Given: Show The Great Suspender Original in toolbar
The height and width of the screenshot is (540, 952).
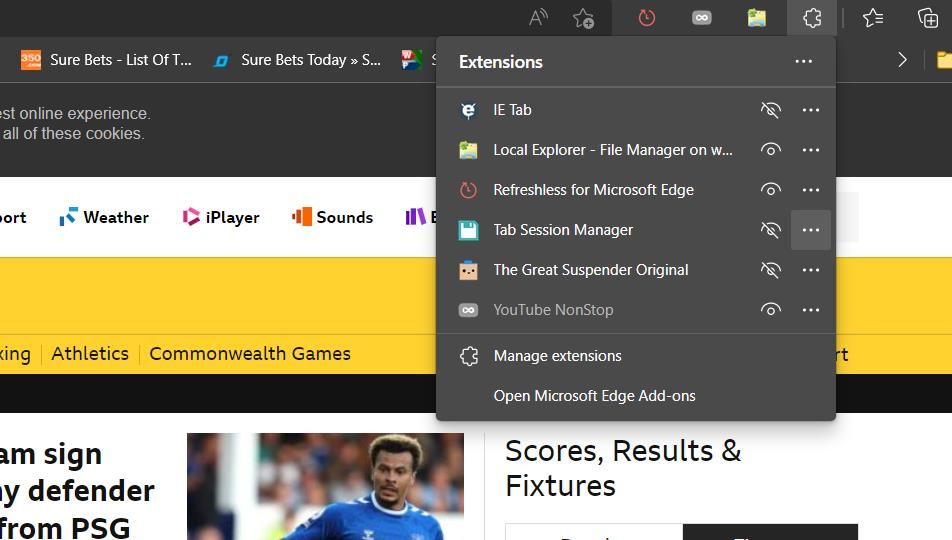Looking at the screenshot, I should pos(770,270).
